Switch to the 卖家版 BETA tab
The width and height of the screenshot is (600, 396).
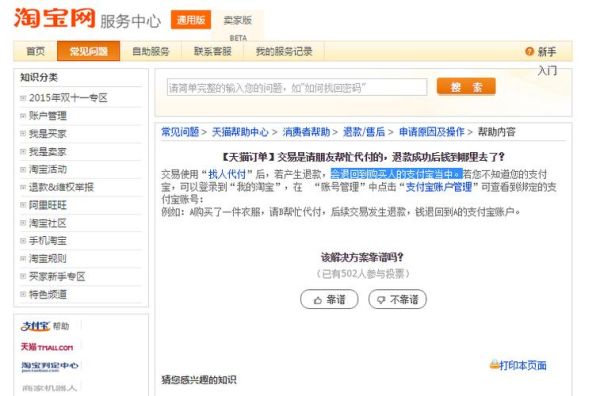(238, 25)
